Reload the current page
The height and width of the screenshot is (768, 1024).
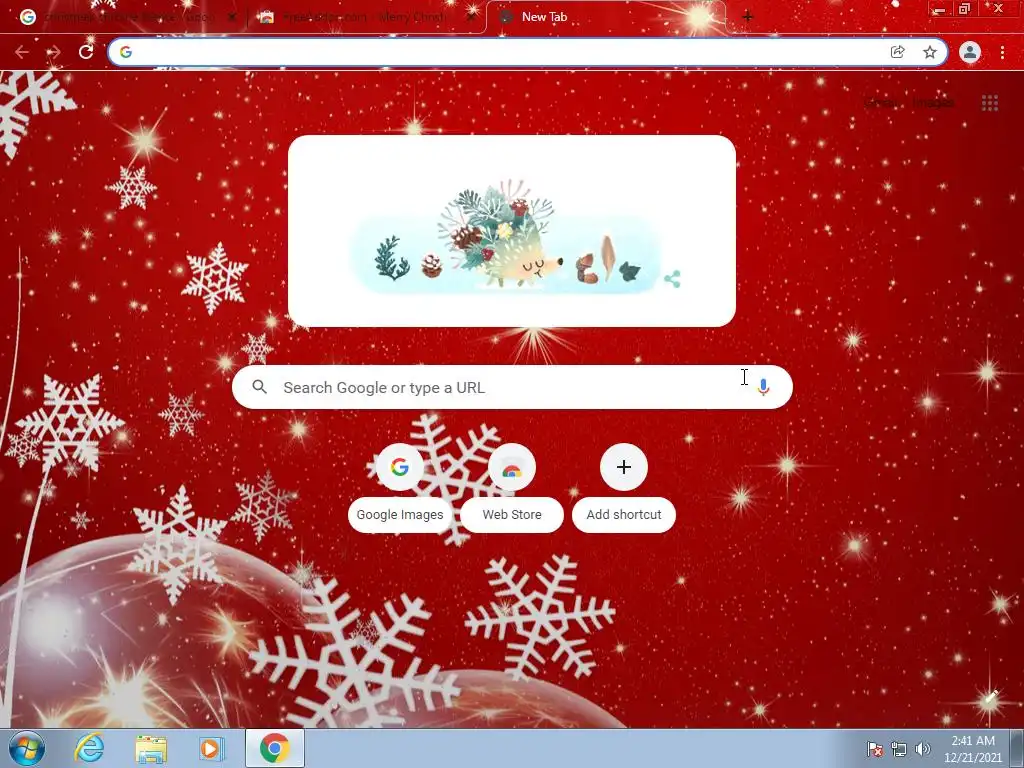pyautogui.click(x=86, y=52)
